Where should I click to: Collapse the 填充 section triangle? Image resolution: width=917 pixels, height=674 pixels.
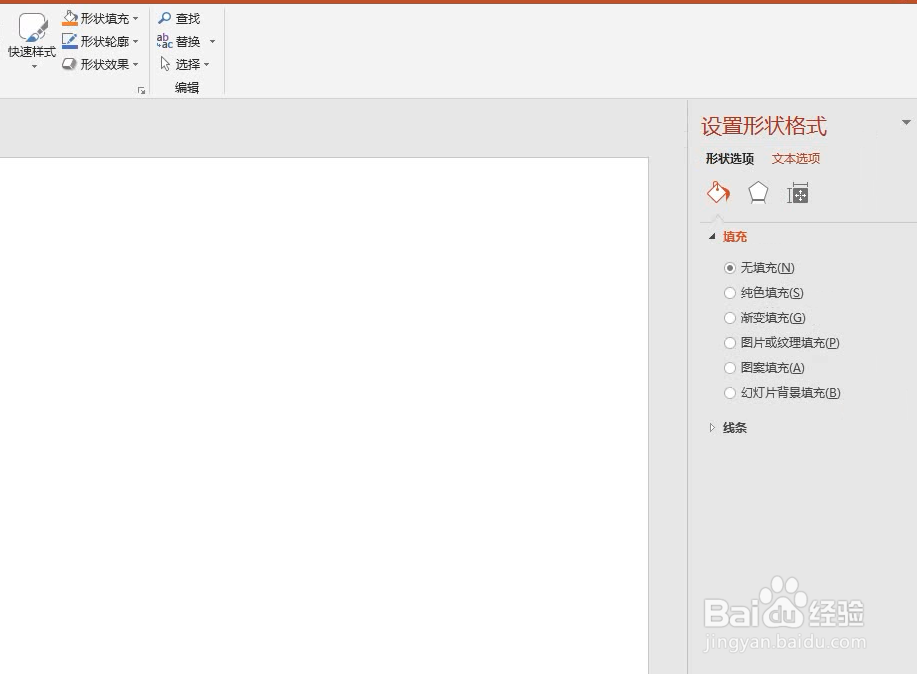click(712, 236)
